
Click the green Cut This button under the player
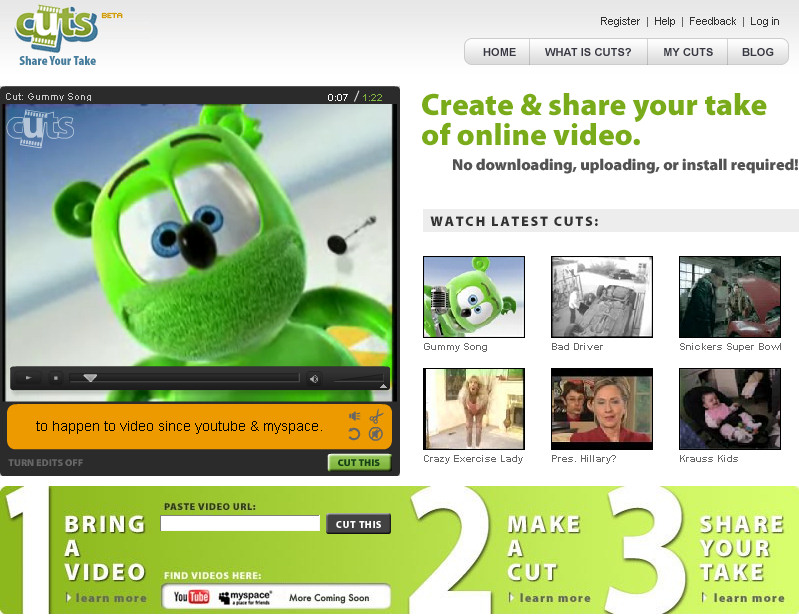point(359,462)
